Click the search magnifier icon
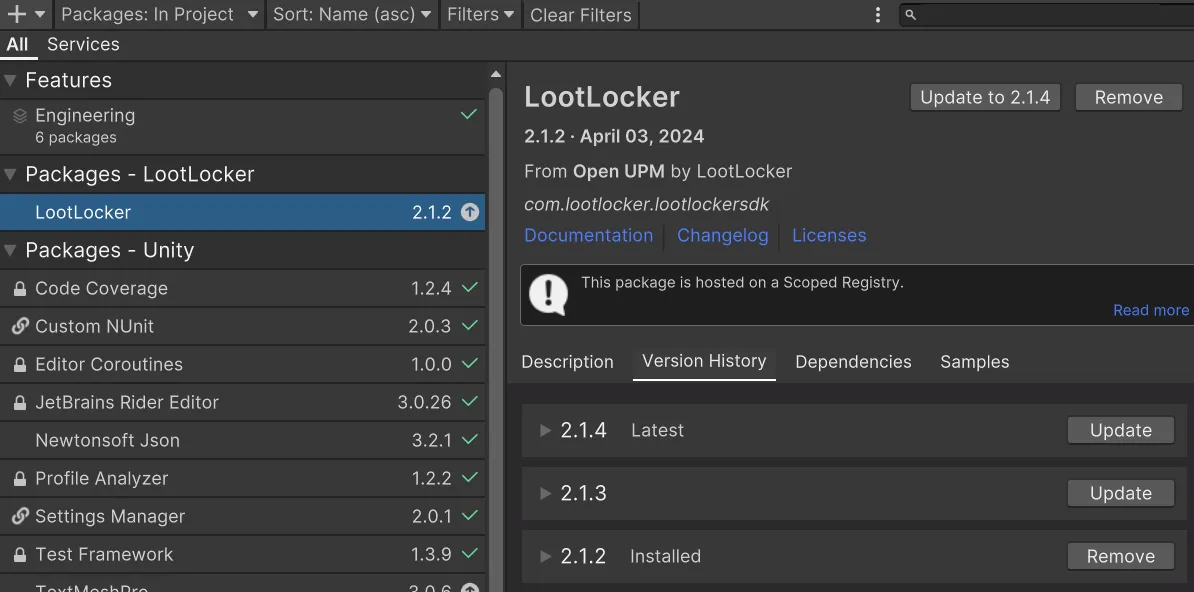The width and height of the screenshot is (1194, 592). click(x=910, y=14)
